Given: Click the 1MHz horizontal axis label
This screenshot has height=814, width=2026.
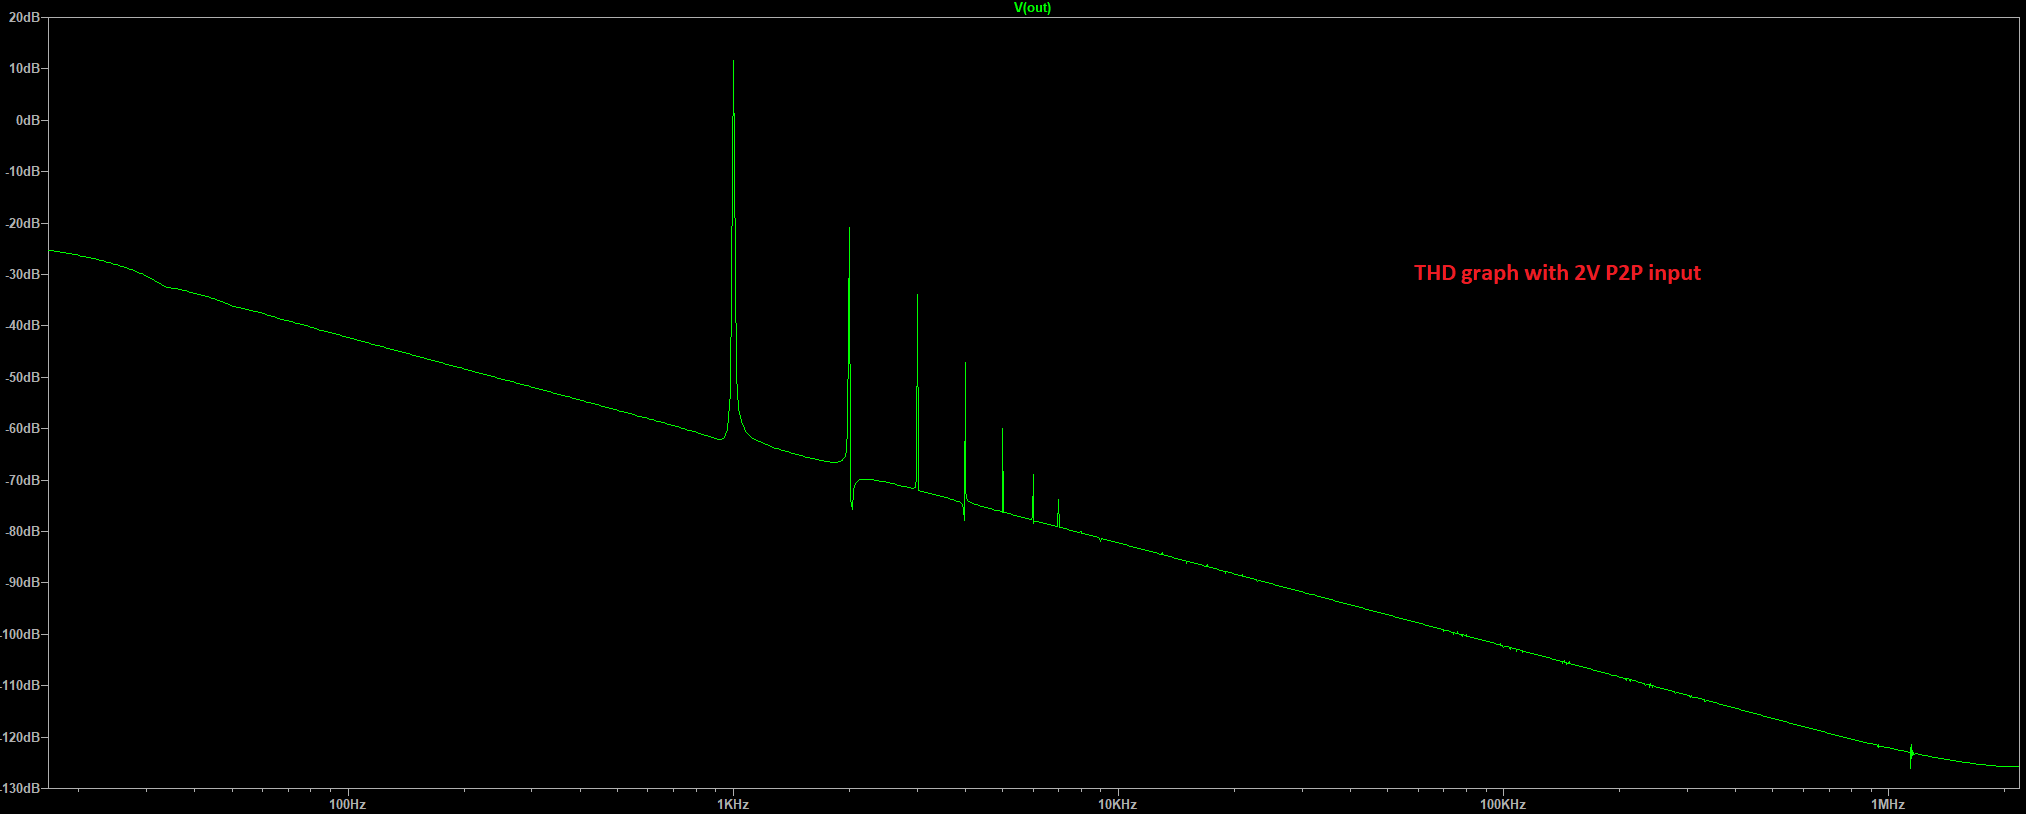Looking at the screenshot, I should (x=1887, y=804).
